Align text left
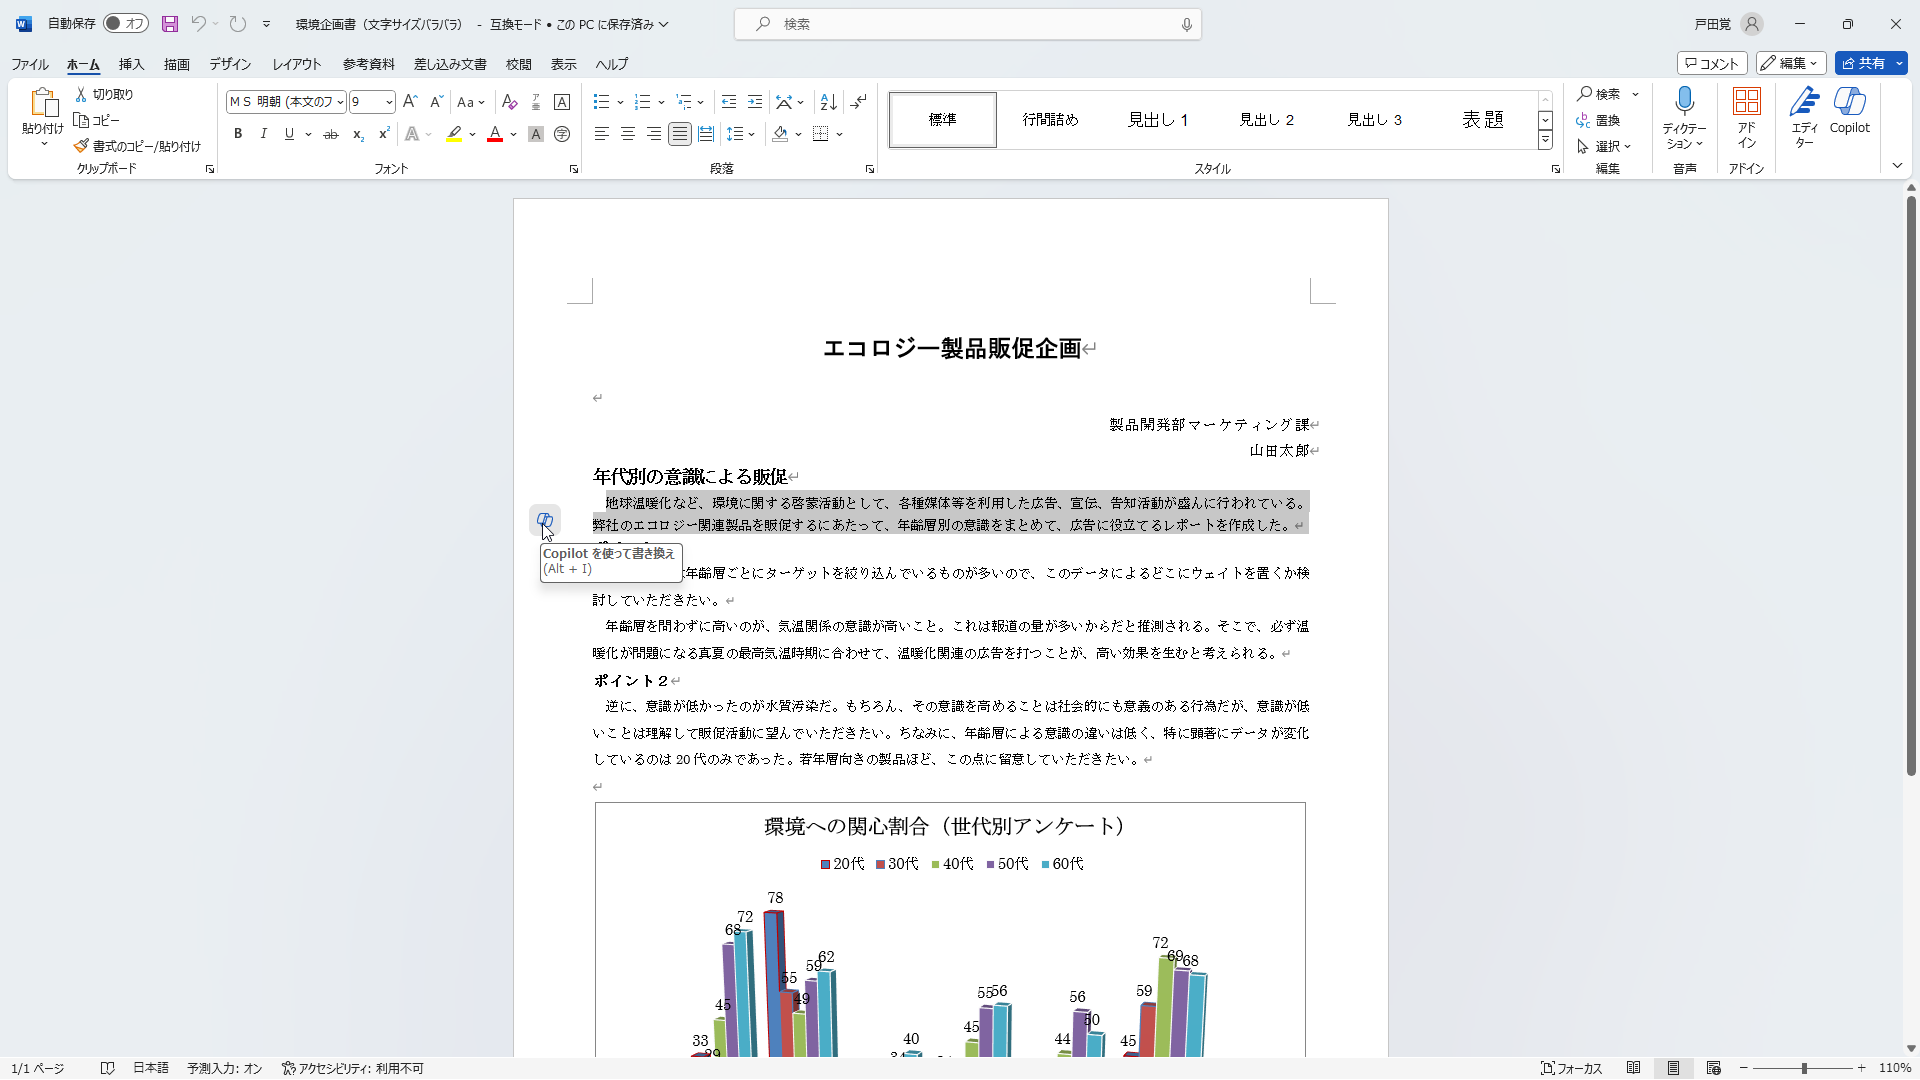The height and width of the screenshot is (1080, 1920). click(601, 133)
